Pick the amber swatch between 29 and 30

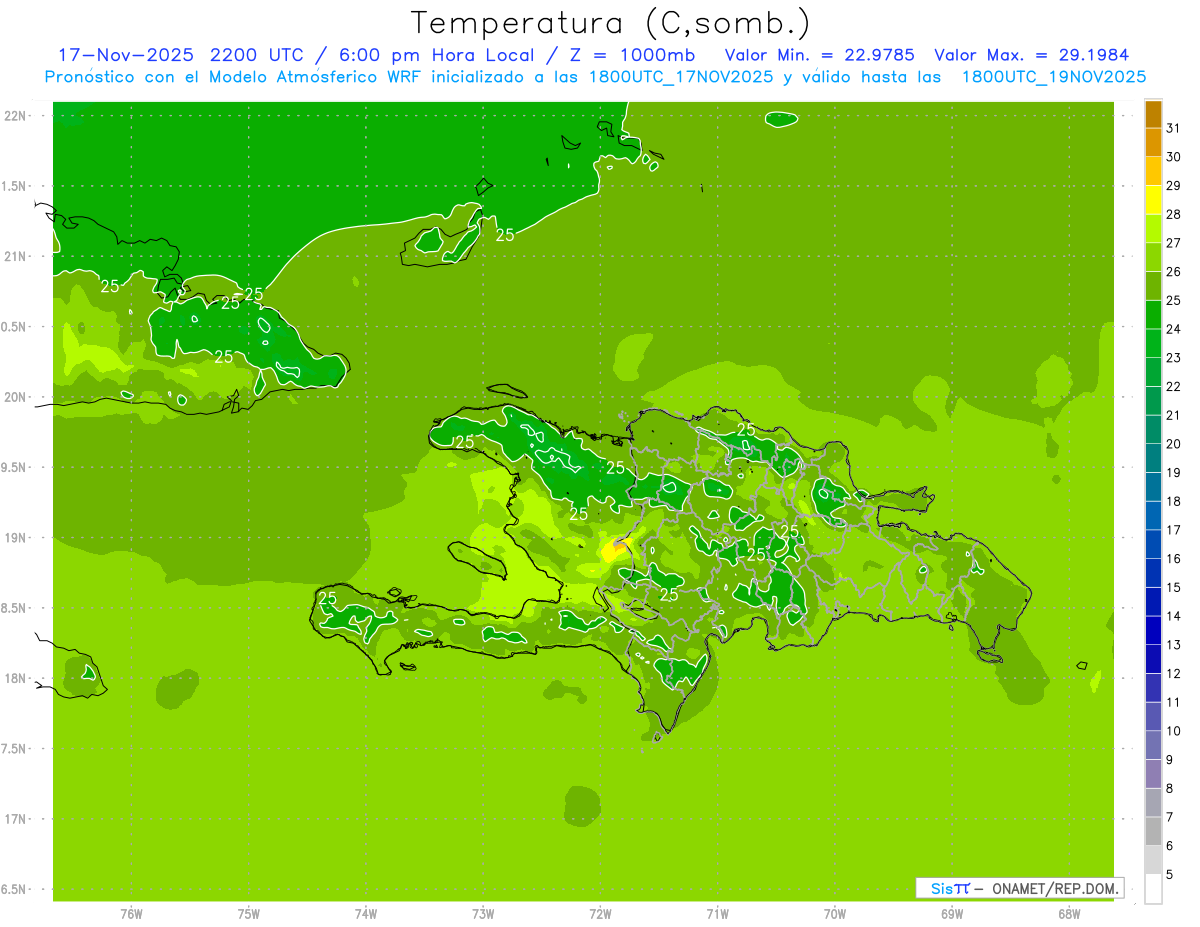[x=1153, y=172]
